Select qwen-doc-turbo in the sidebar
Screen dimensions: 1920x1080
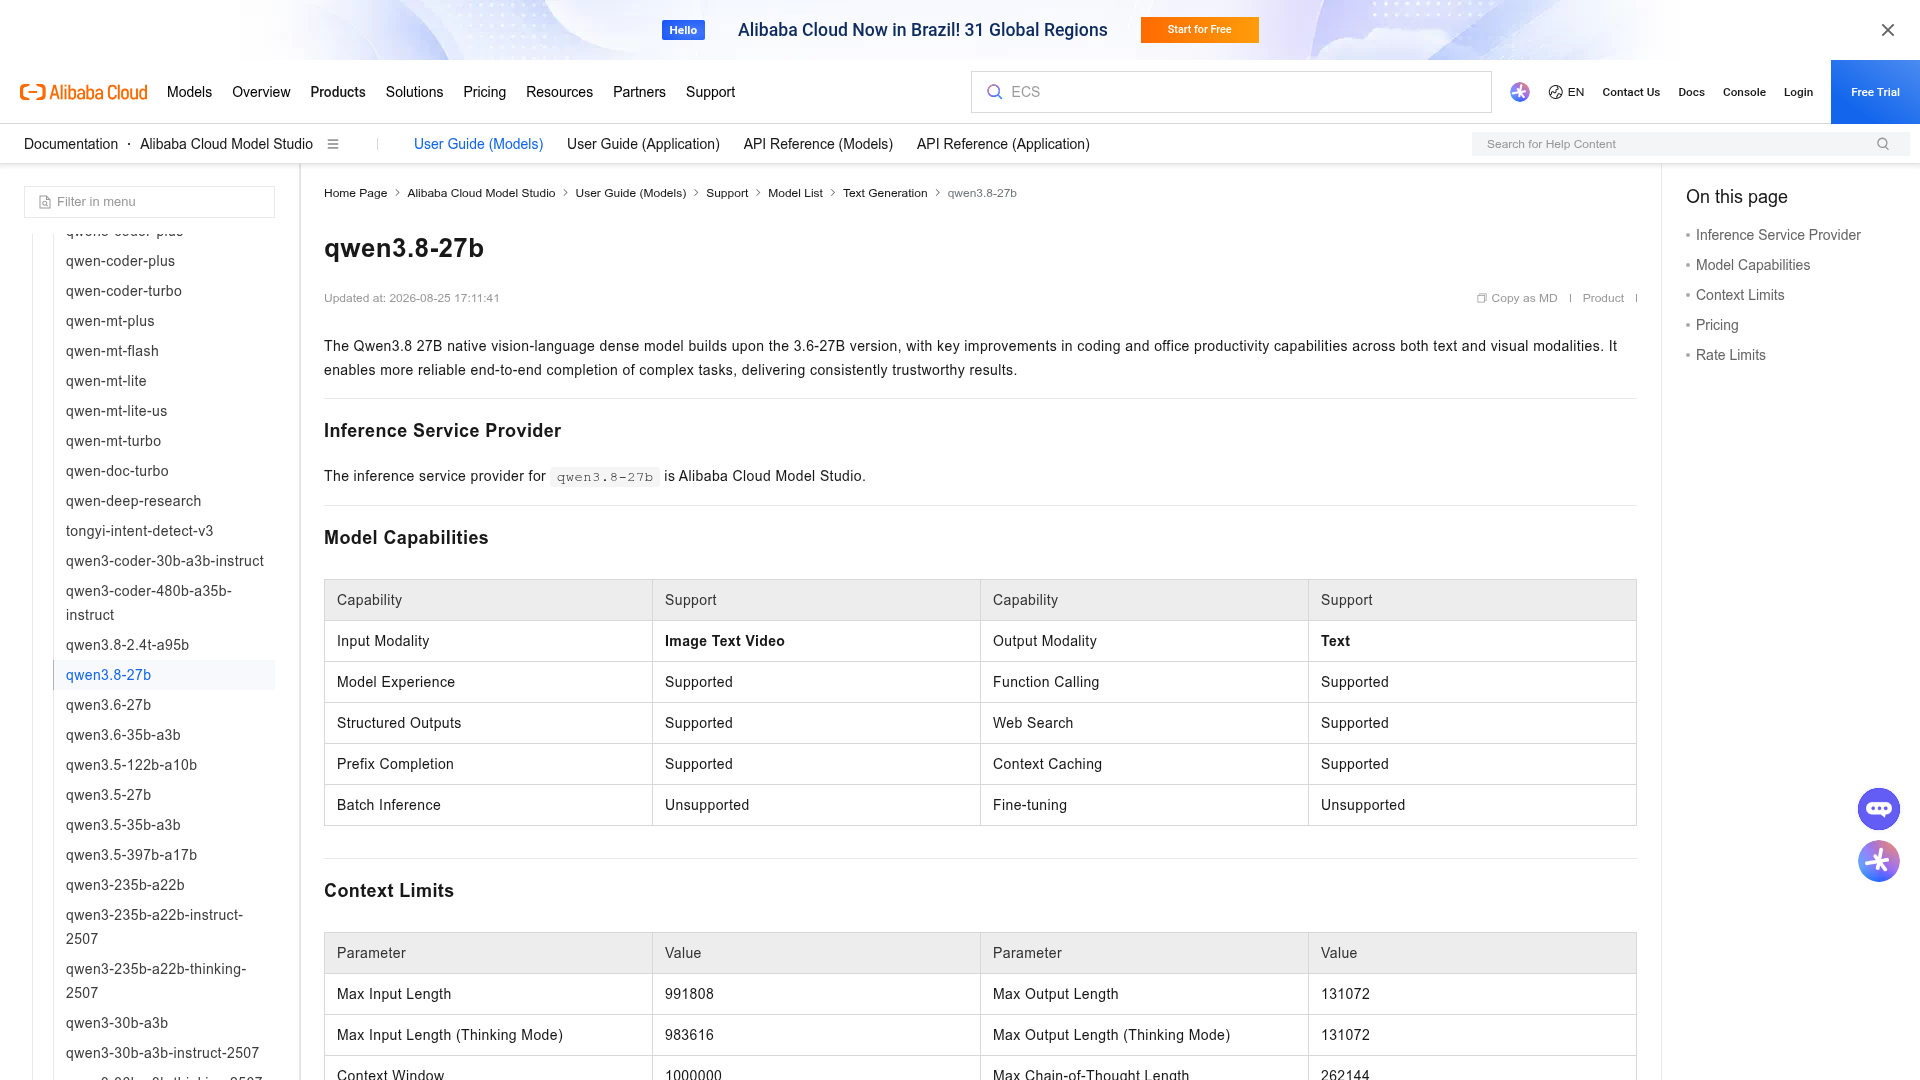click(x=117, y=471)
